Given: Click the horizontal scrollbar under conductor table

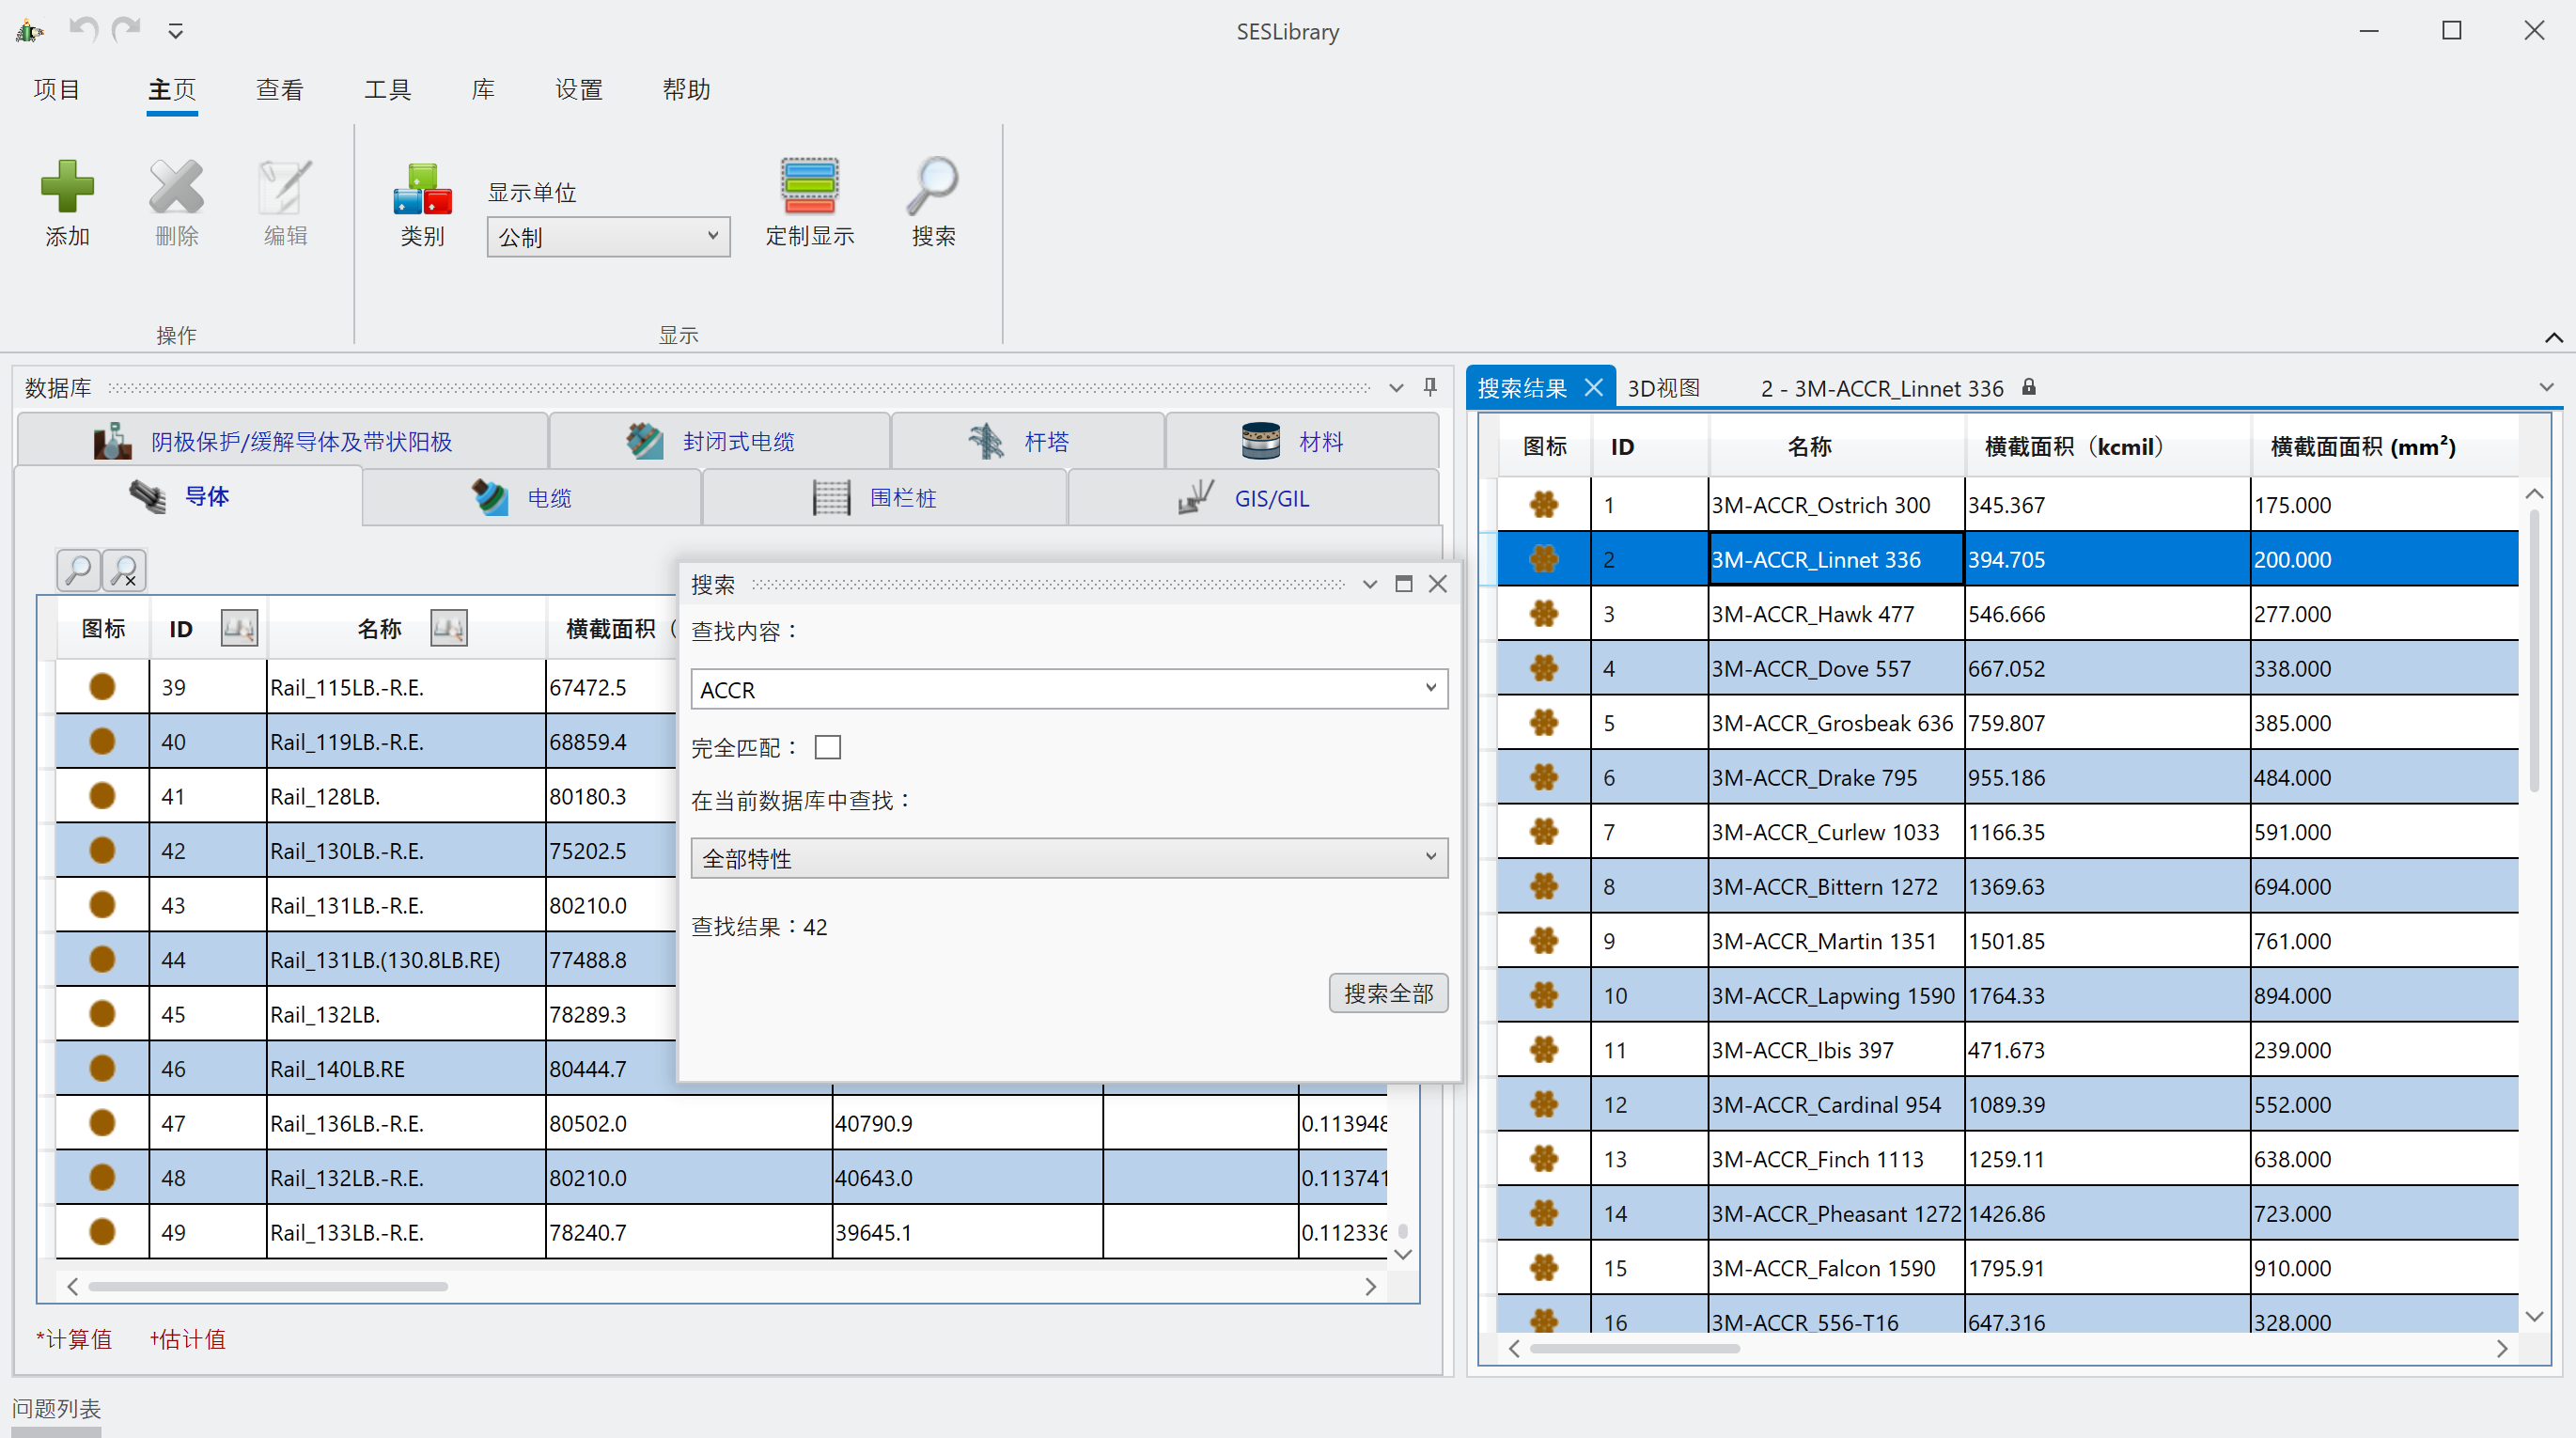Looking at the screenshot, I should [x=267, y=1286].
